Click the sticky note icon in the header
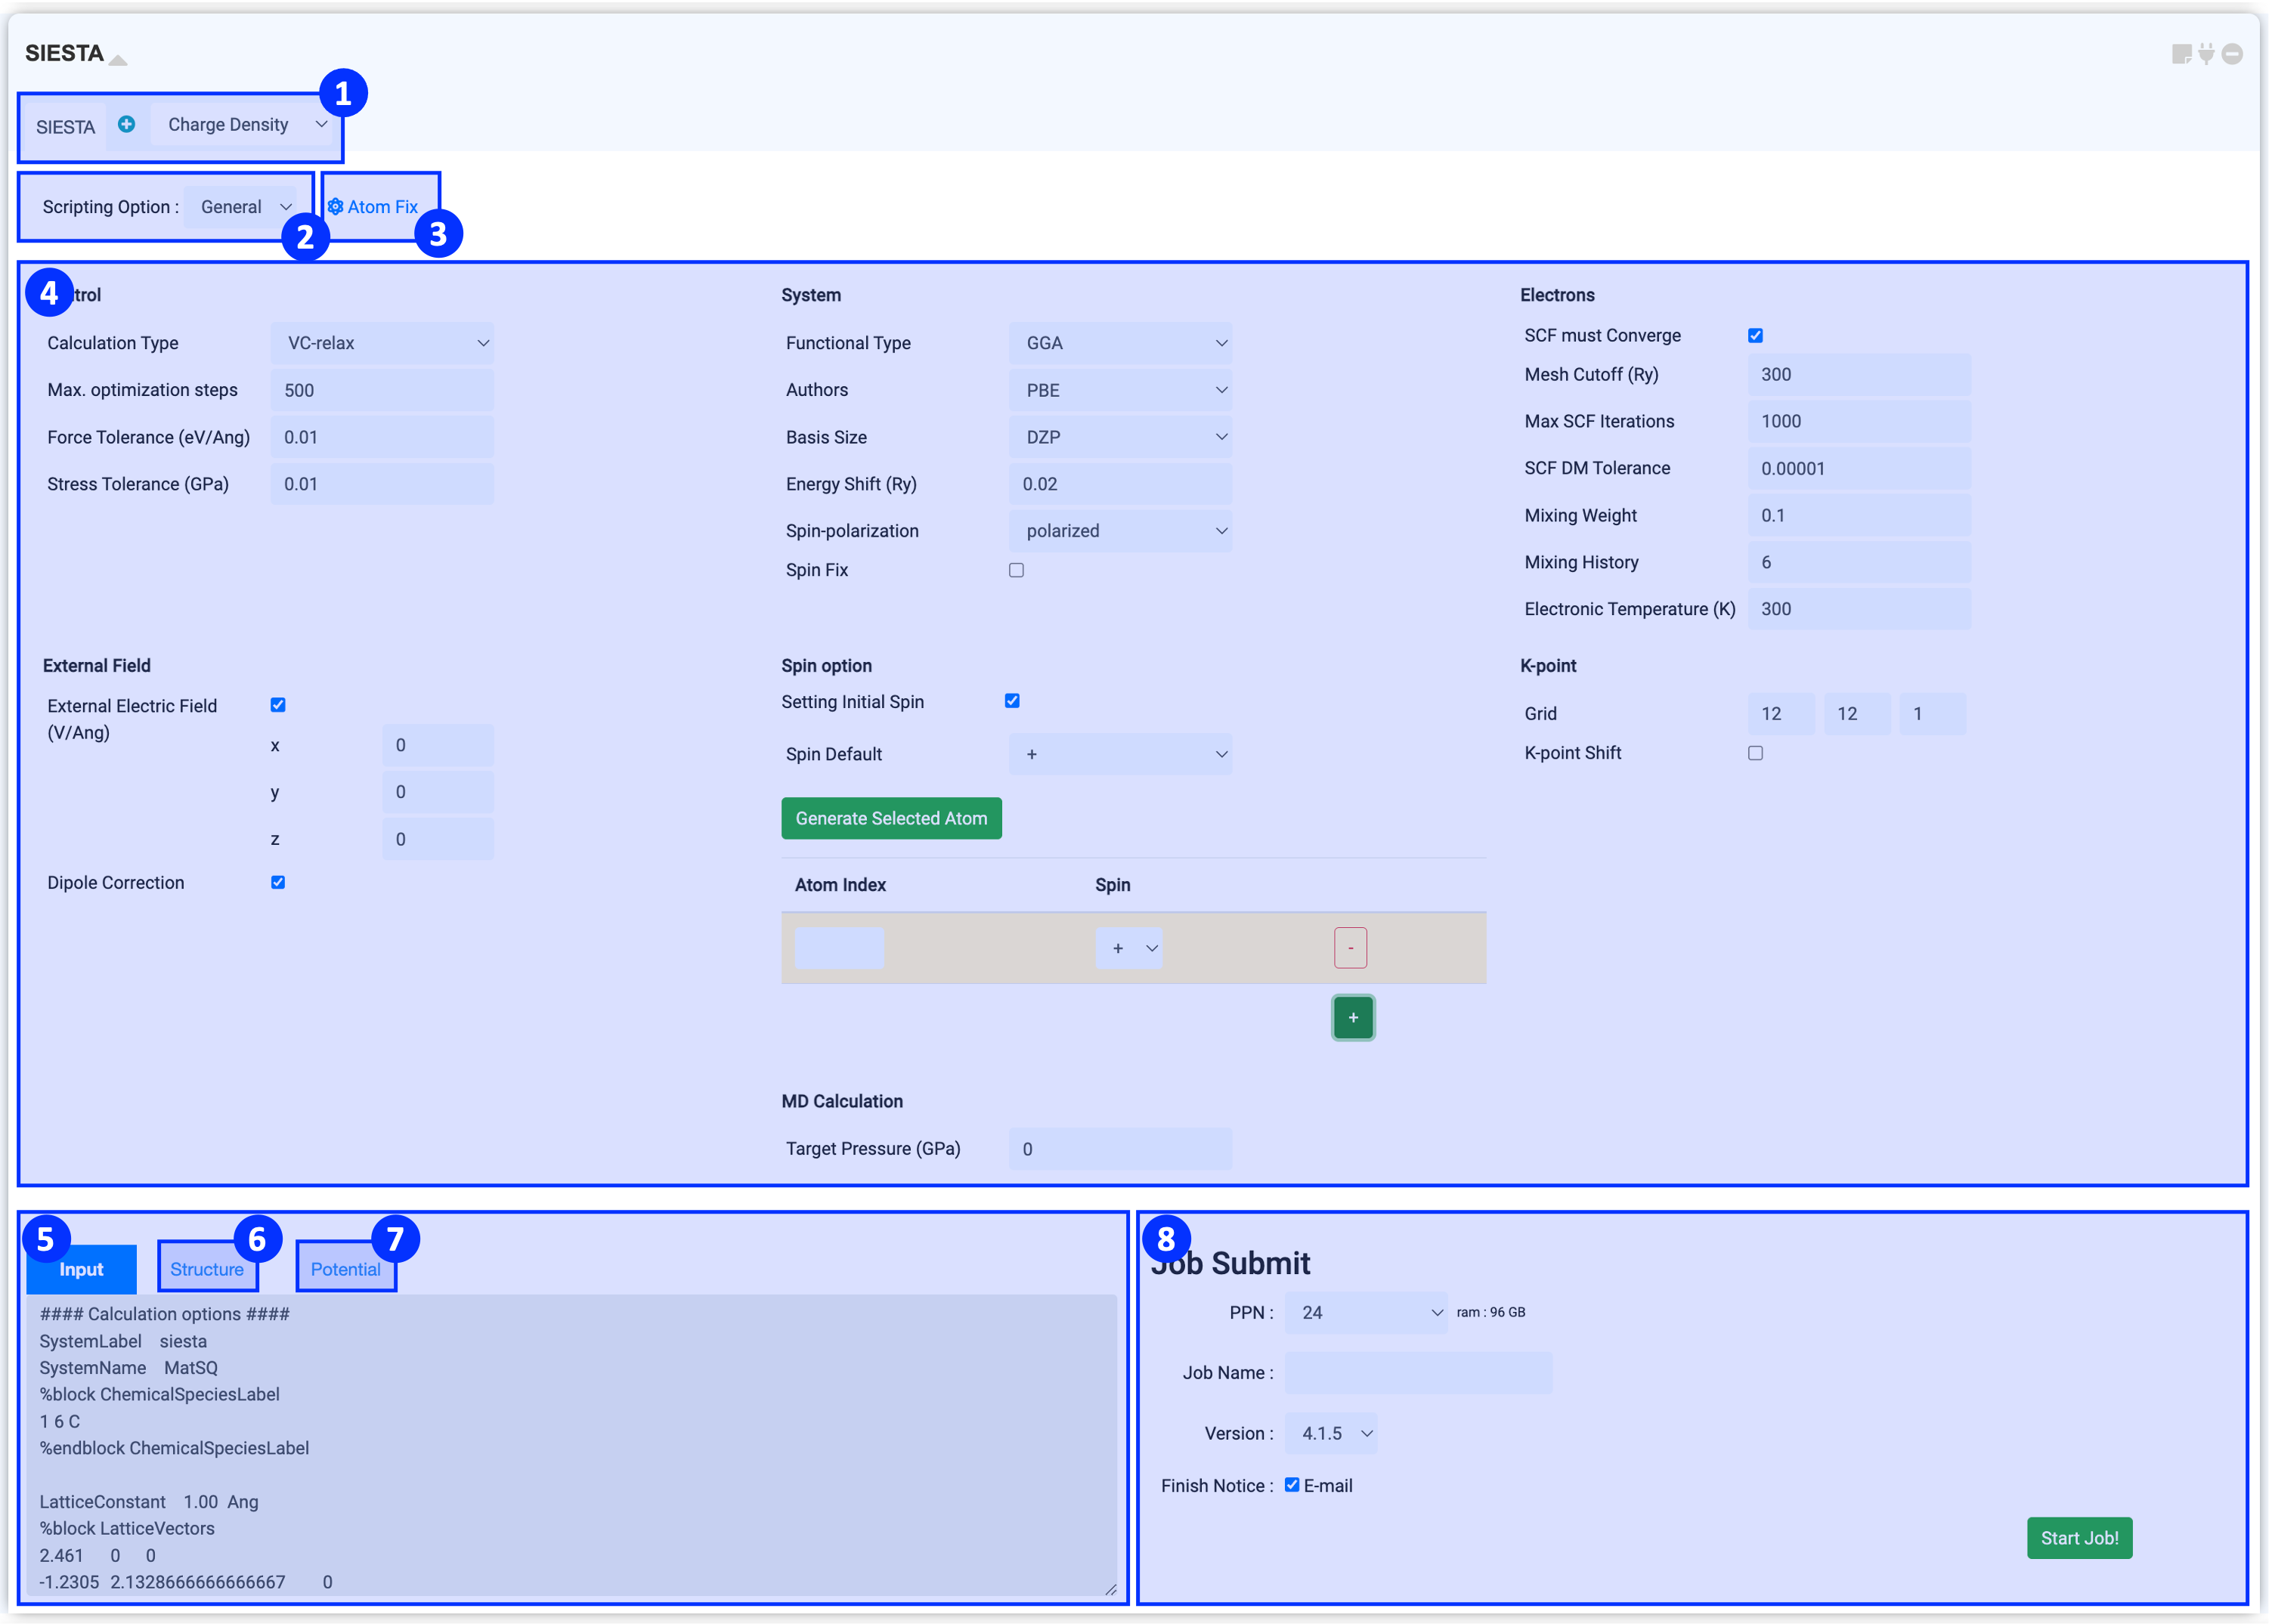This screenshot has width=2269, height=1624. point(2181,54)
